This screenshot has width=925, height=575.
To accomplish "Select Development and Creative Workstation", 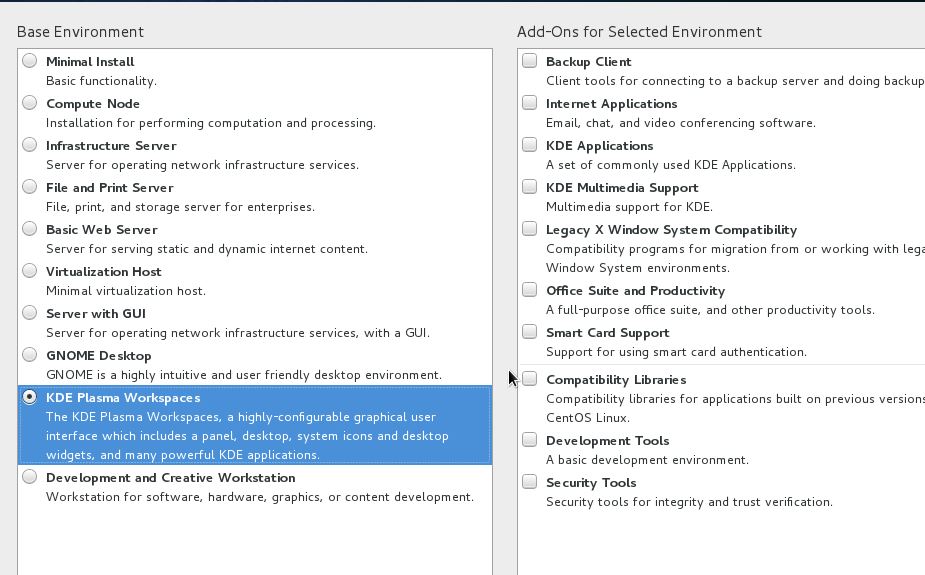I will pos(30,477).
